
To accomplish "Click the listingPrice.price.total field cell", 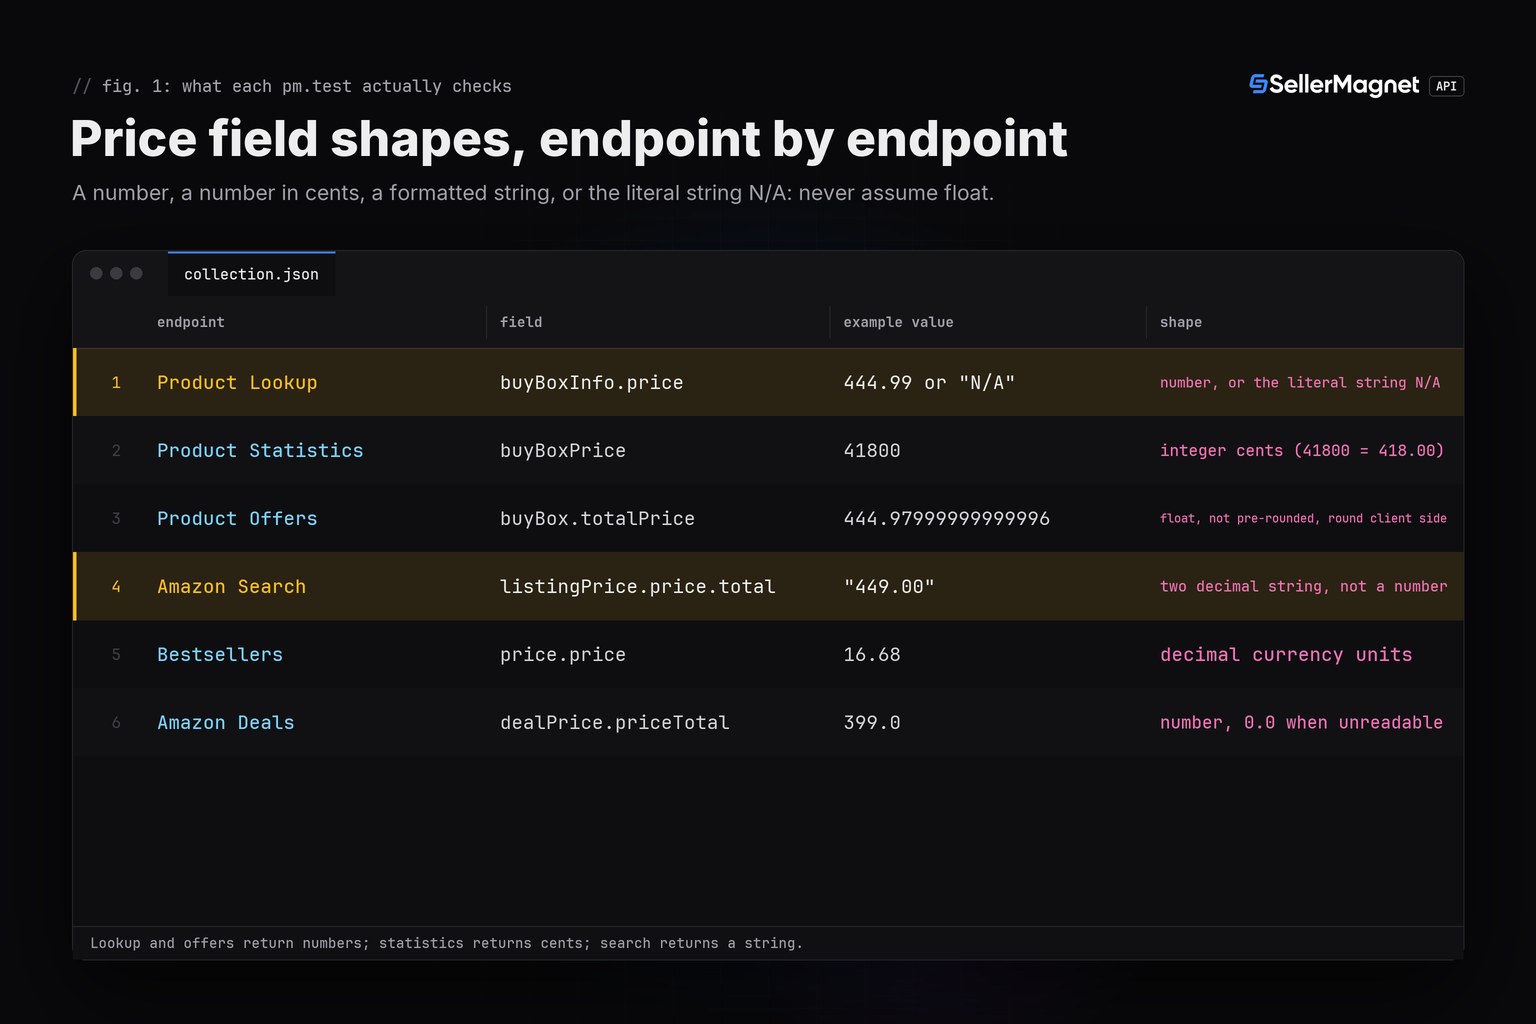I will [638, 586].
